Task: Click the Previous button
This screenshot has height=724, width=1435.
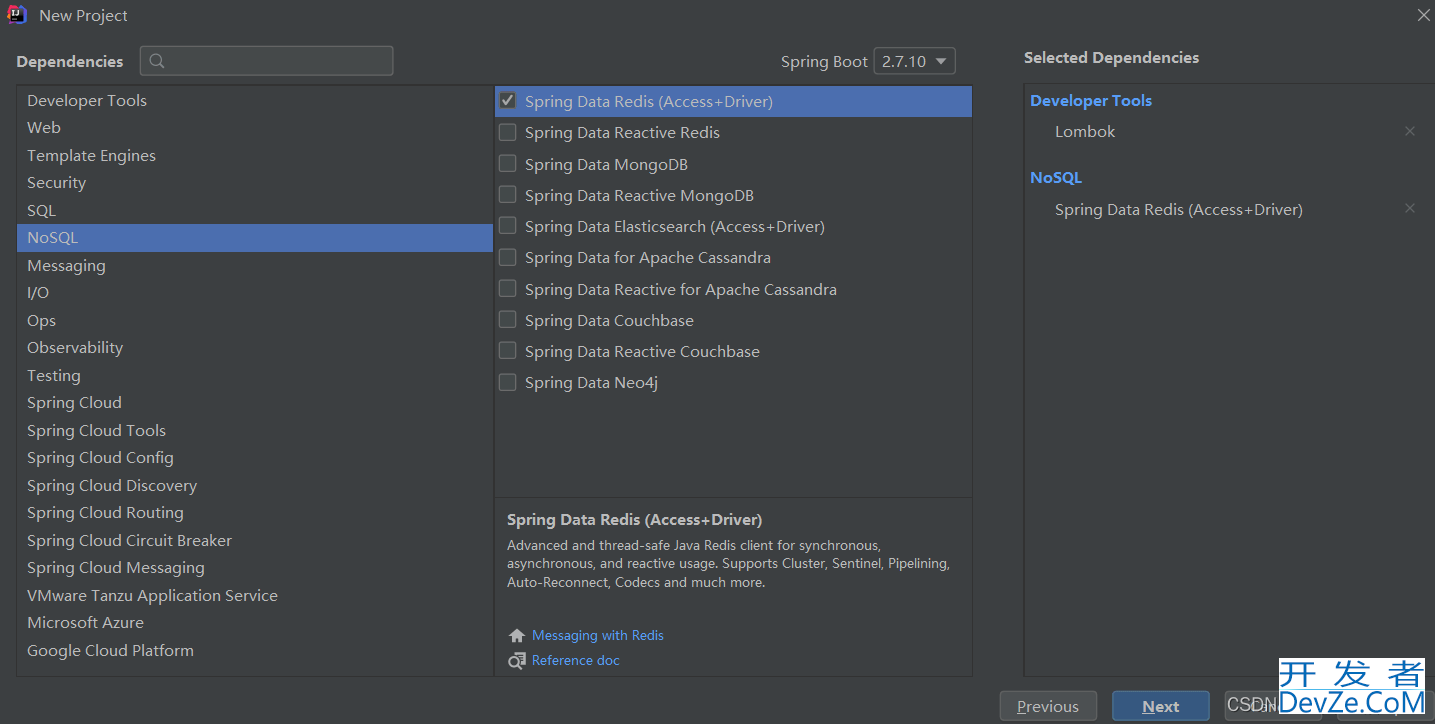Action: click(1048, 706)
